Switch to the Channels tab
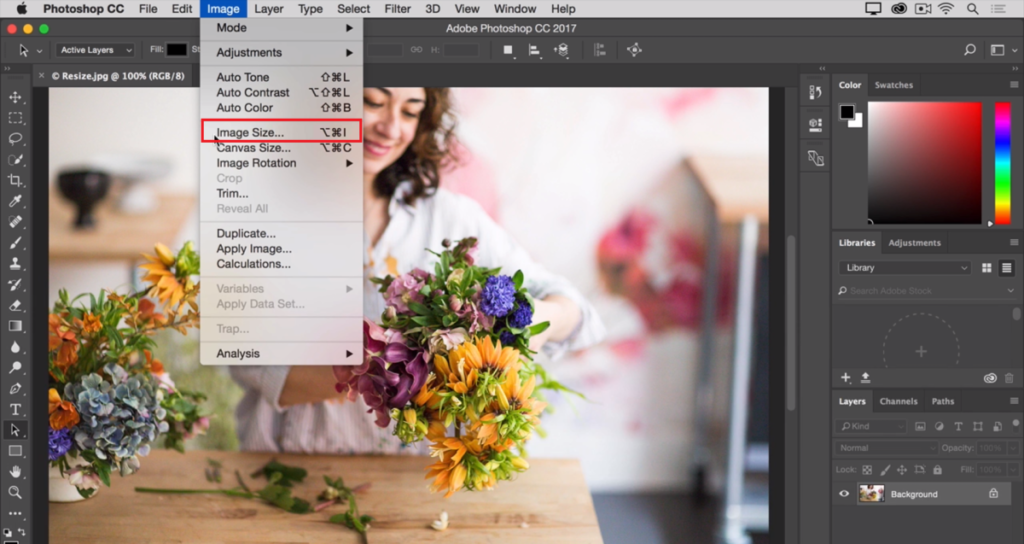Image resolution: width=1024 pixels, height=544 pixels. (898, 401)
